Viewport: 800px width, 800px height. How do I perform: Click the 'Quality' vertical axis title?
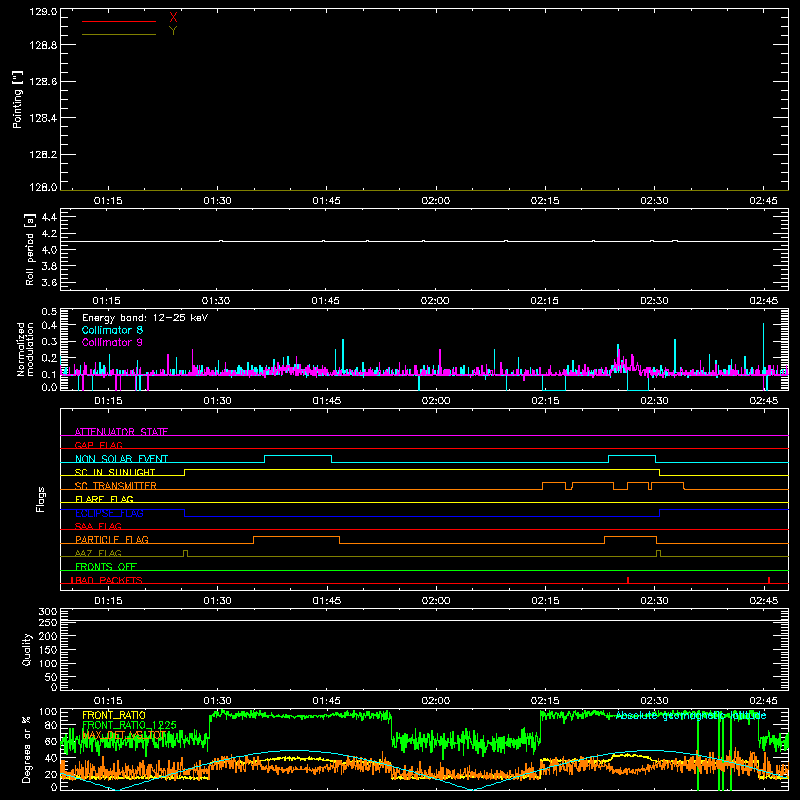[x=27, y=649]
